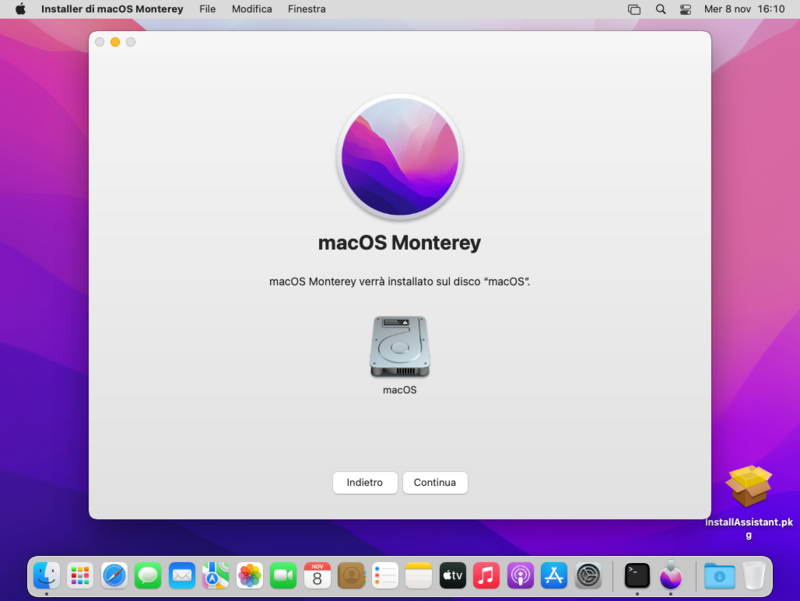Screen dimensions: 800x601
Task: Open System Preferences from the Dock
Action: 588,575
